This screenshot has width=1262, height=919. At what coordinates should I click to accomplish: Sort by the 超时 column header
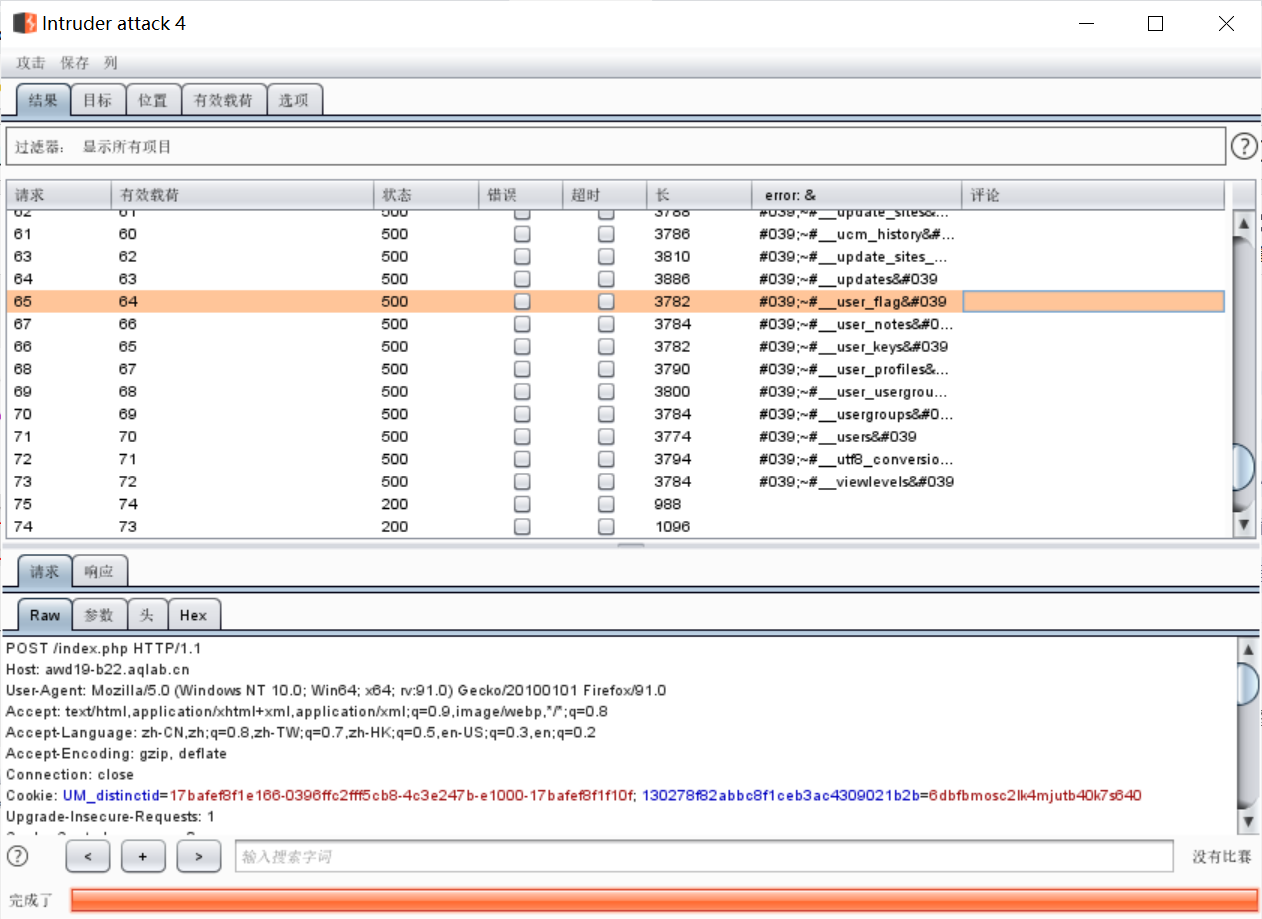(x=604, y=195)
